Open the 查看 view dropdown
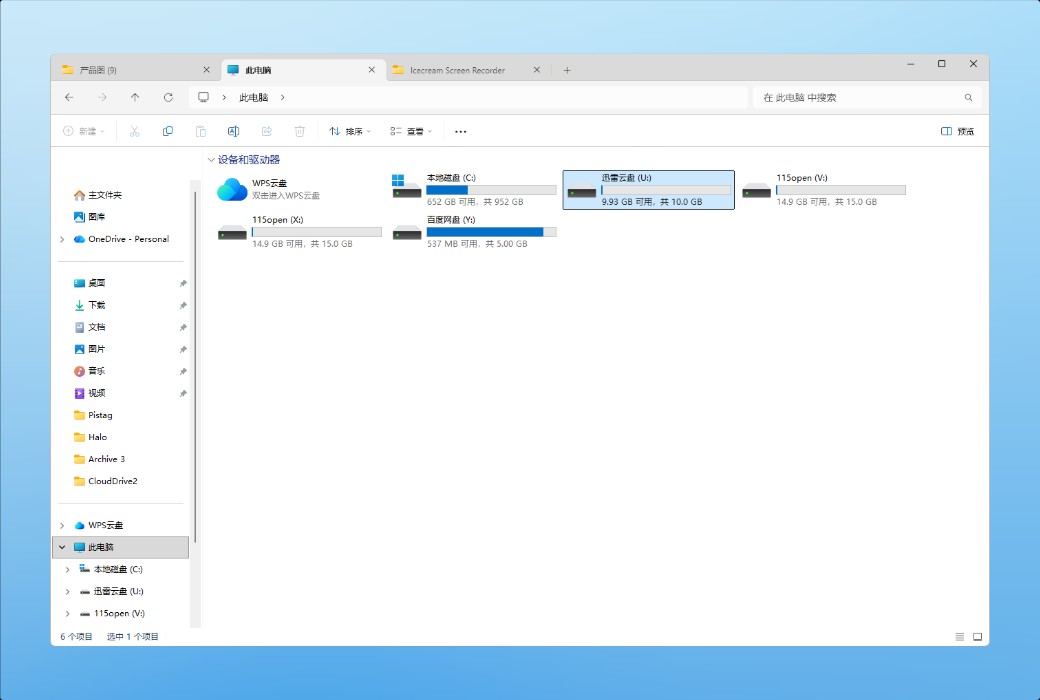This screenshot has height=700, width=1040. tap(411, 131)
